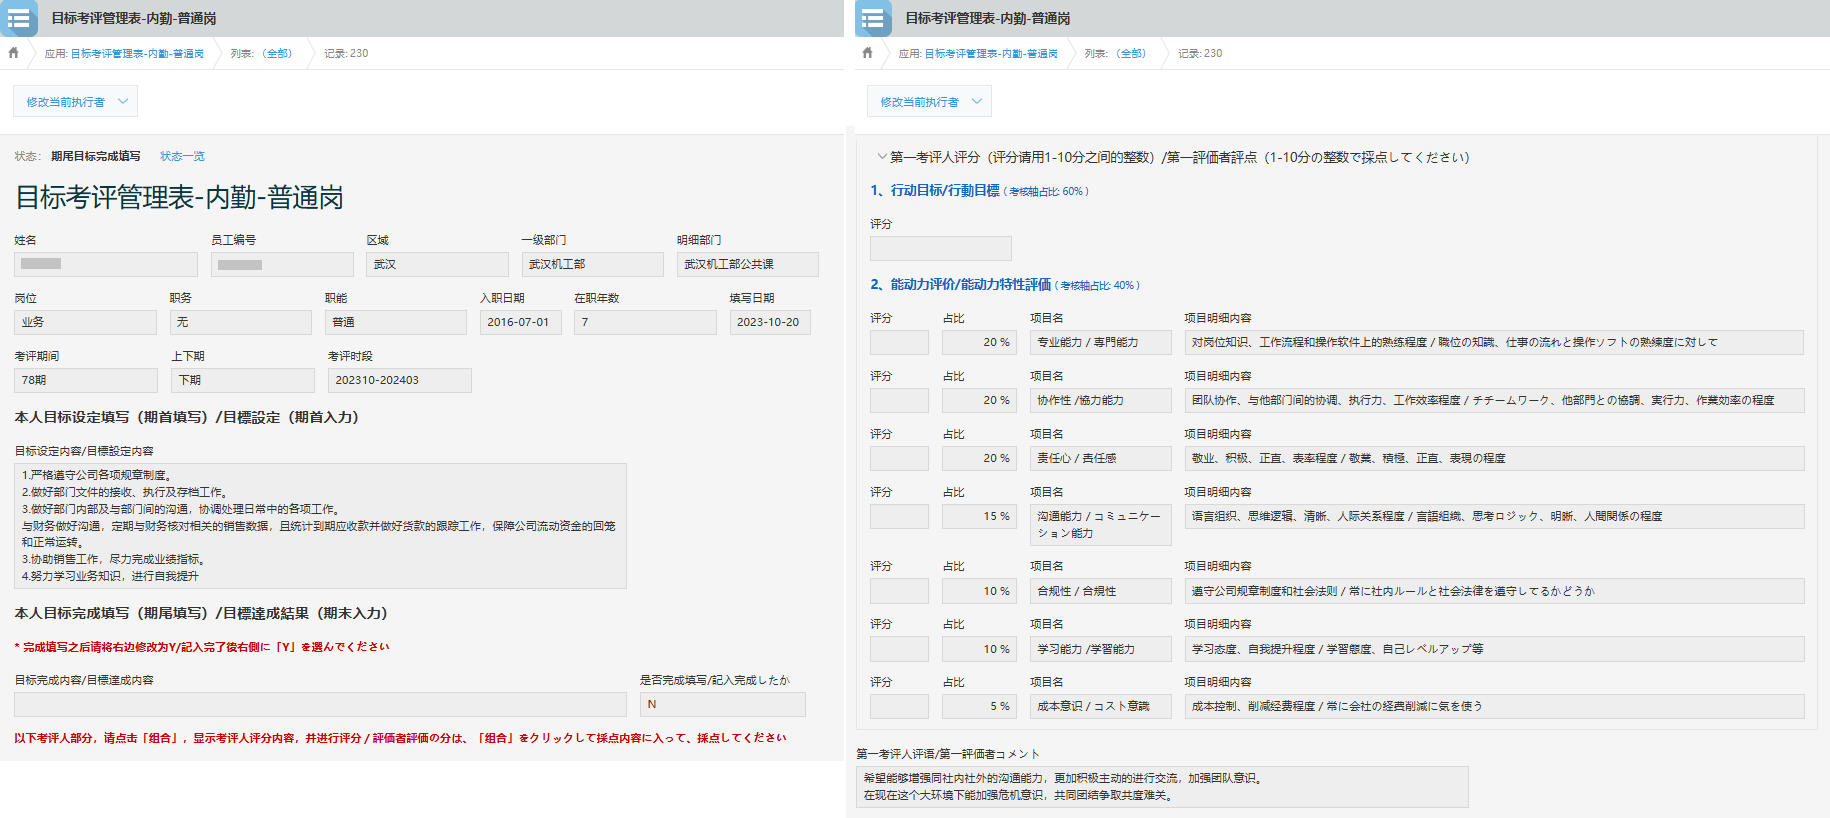Open the right pane 修改当前执行者 dropdown
Viewport: 1830px width, 818px height.
coord(929,102)
